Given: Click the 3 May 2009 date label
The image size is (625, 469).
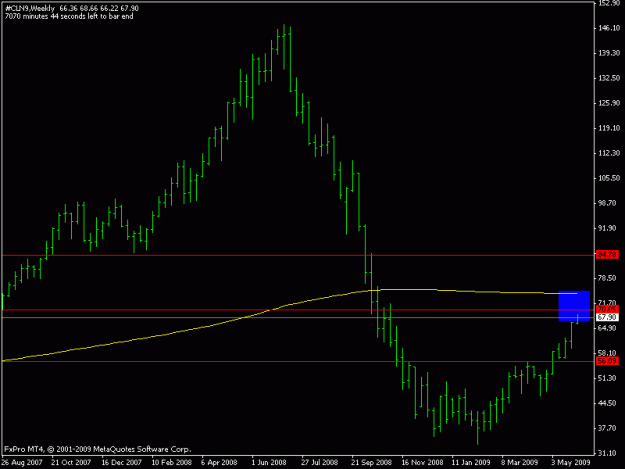Looking at the screenshot, I should click(x=570, y=462).
